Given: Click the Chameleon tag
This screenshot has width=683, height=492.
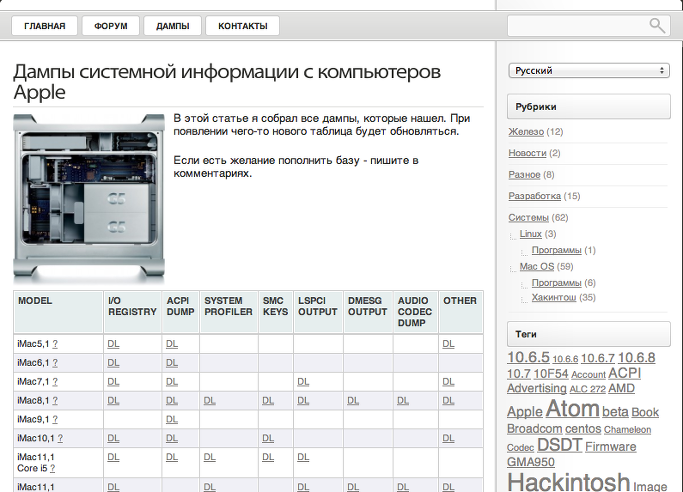Looking at the screenshot, I should [627, 430].
